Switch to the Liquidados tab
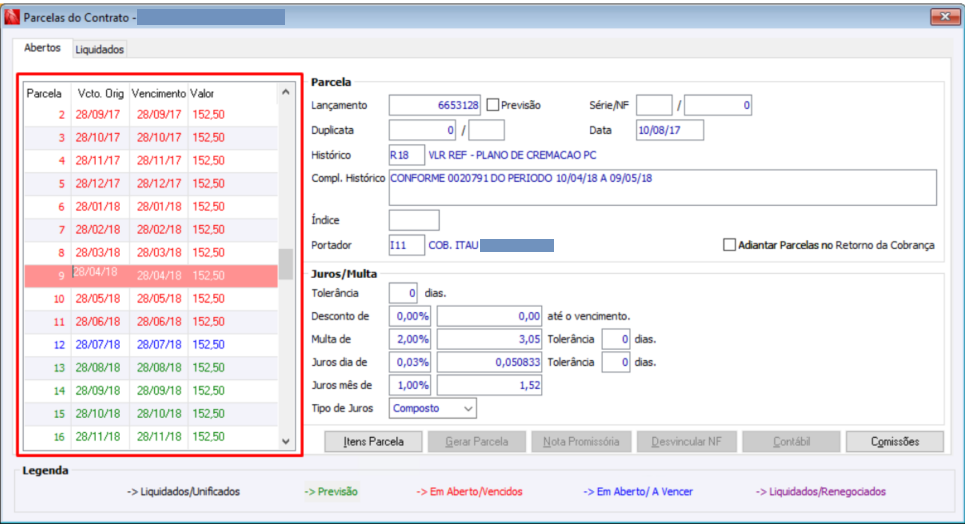The image size is (965, 524). coord(99,49)
